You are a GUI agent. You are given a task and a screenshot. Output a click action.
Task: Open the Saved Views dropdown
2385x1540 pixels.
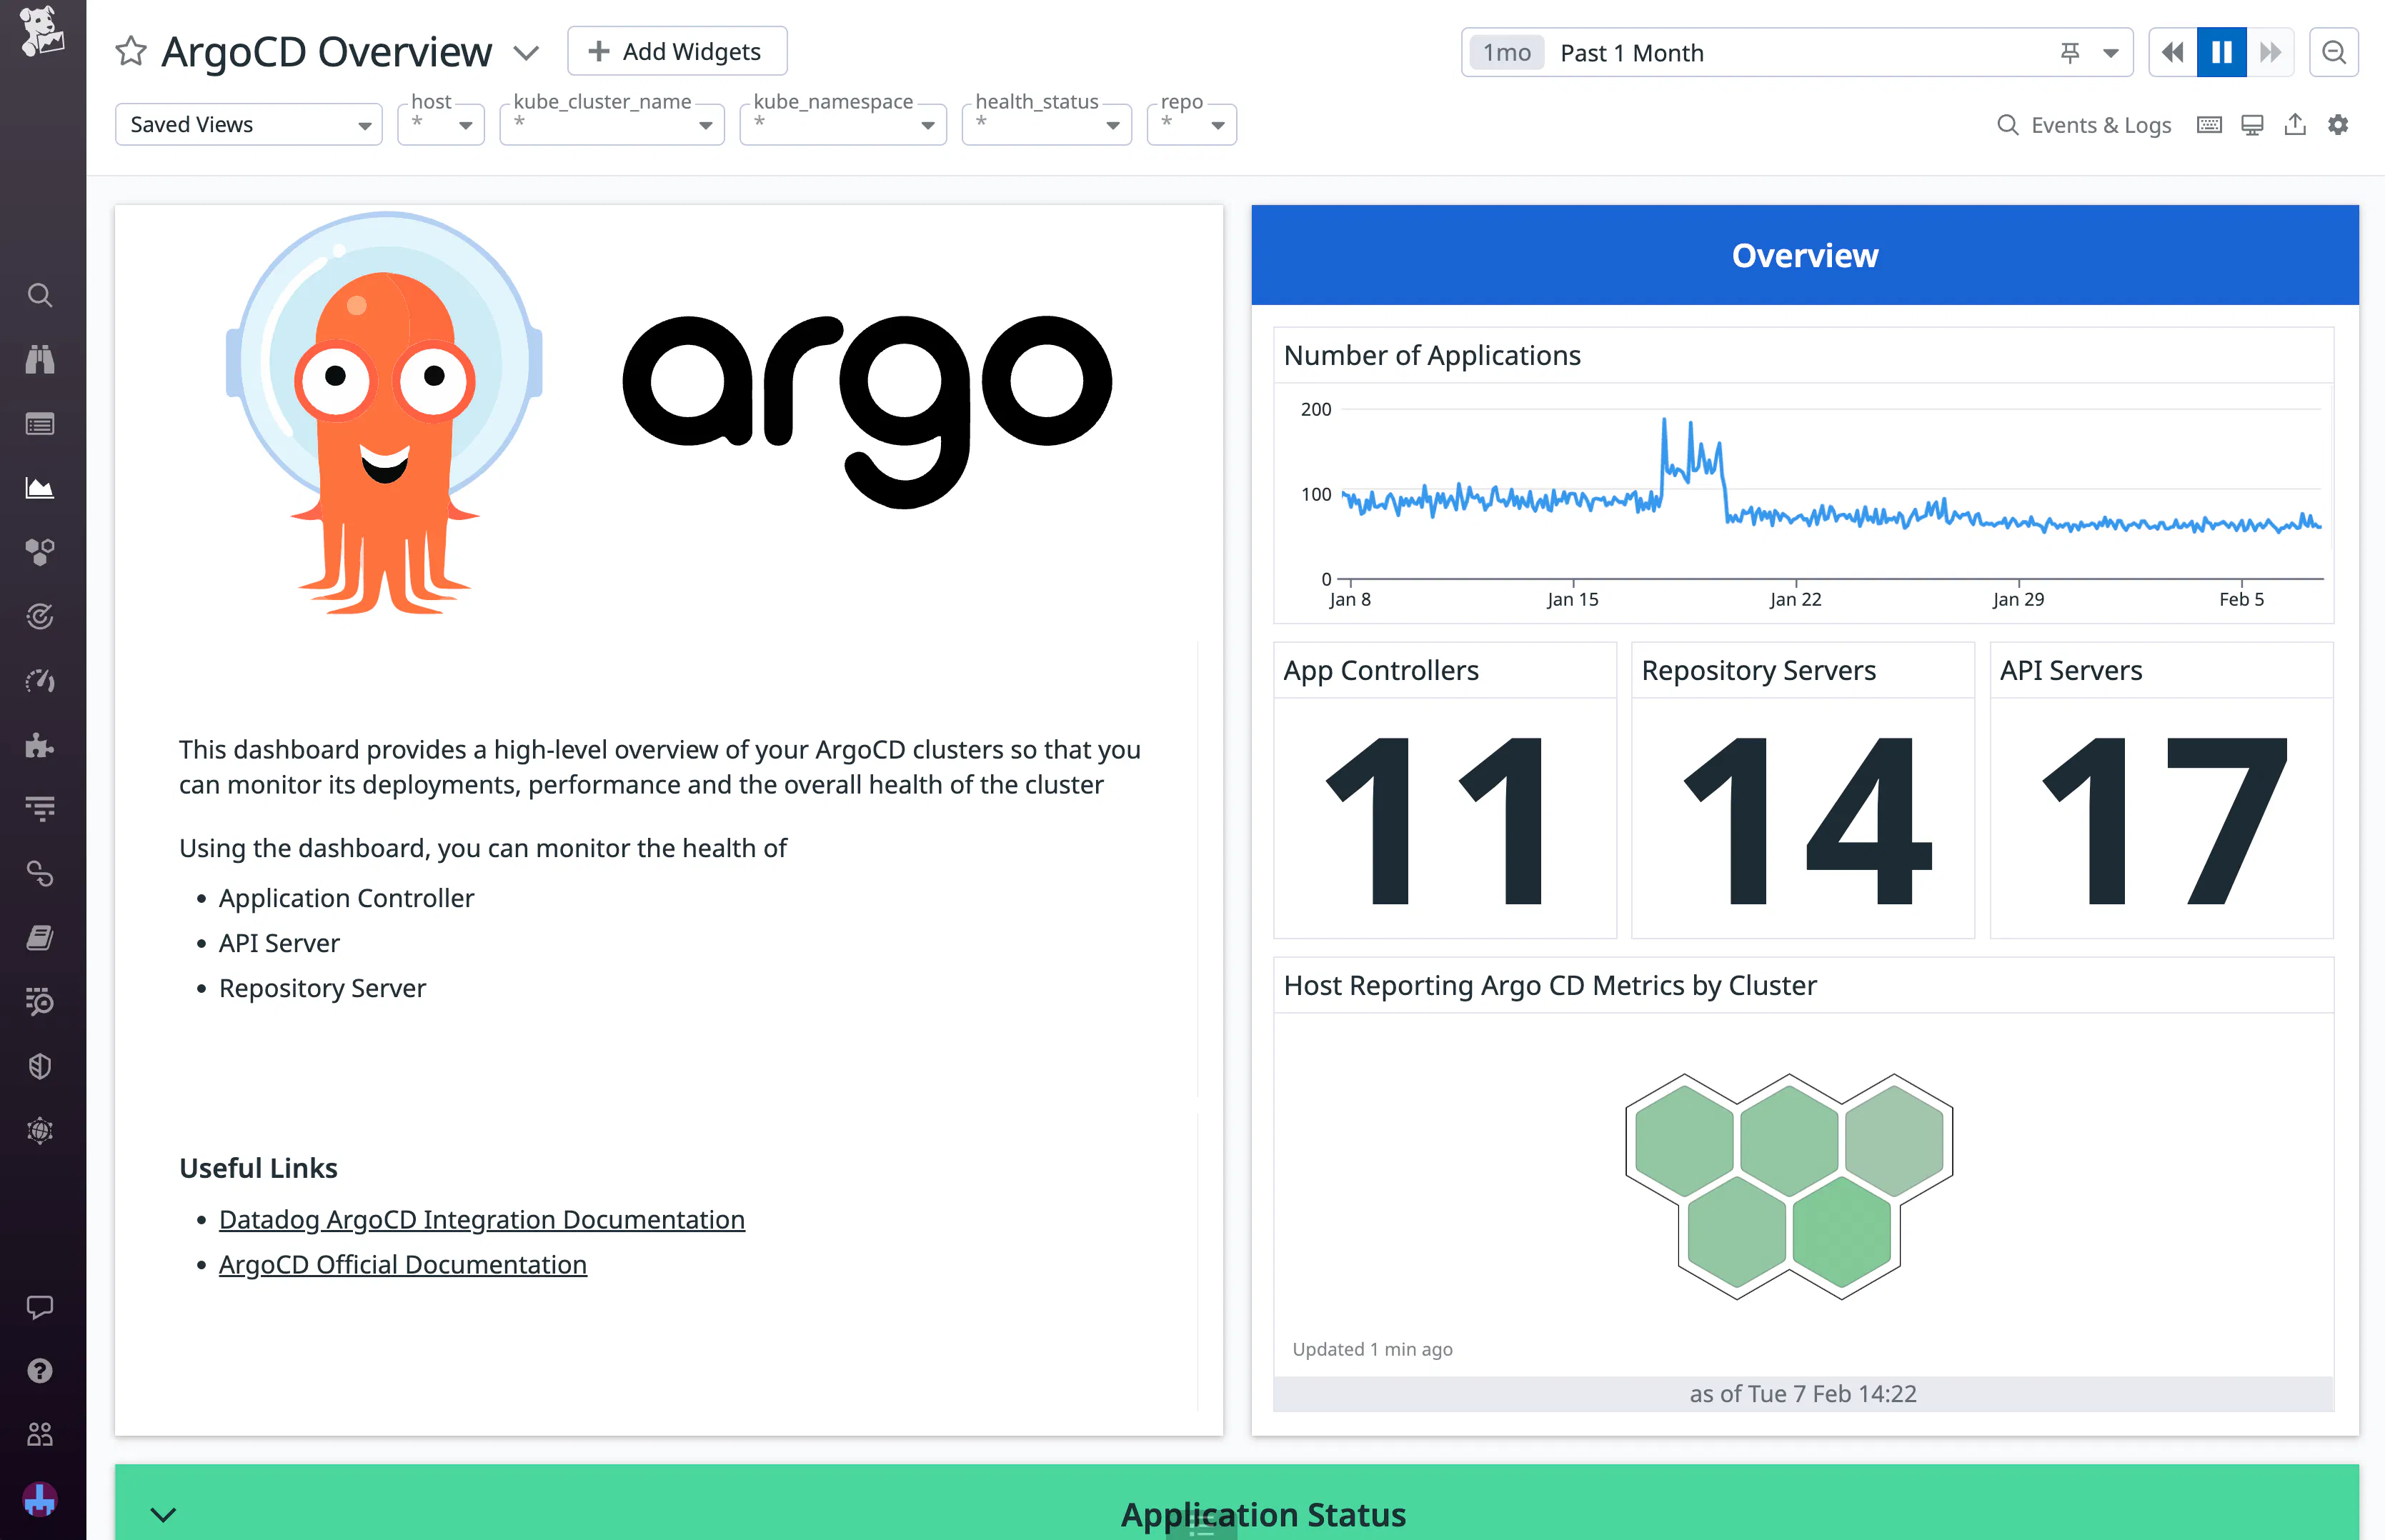tap(248, 124)
